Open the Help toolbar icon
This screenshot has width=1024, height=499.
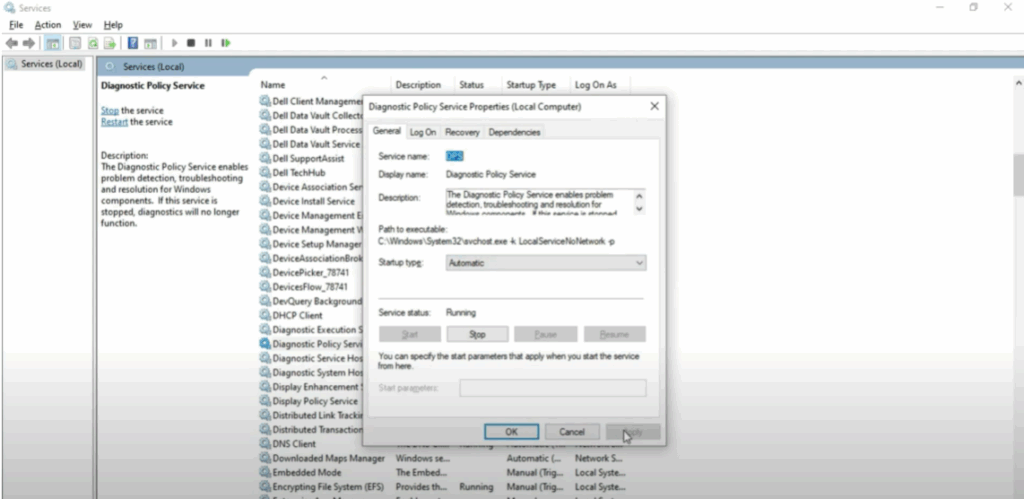pyautogui.click(x=133, y=43)
